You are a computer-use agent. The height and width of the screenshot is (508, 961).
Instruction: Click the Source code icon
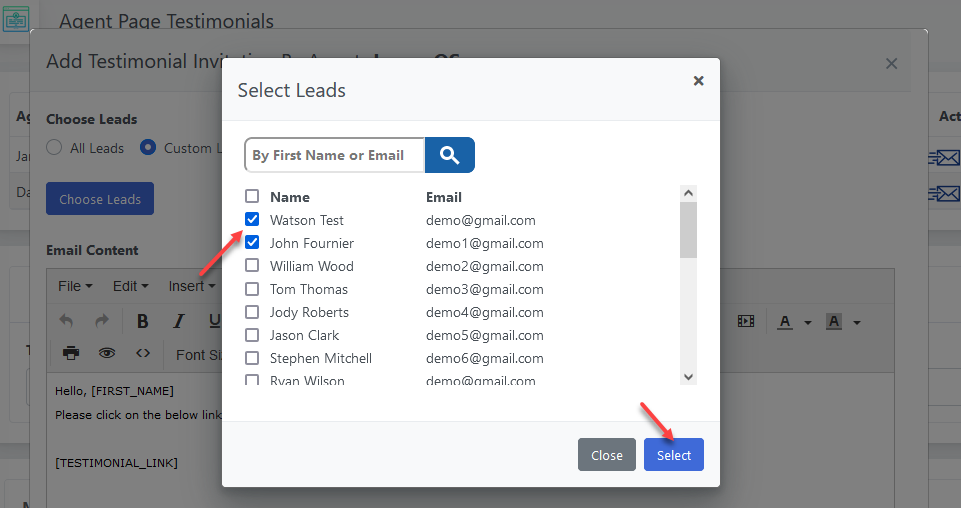coord(143,353)
